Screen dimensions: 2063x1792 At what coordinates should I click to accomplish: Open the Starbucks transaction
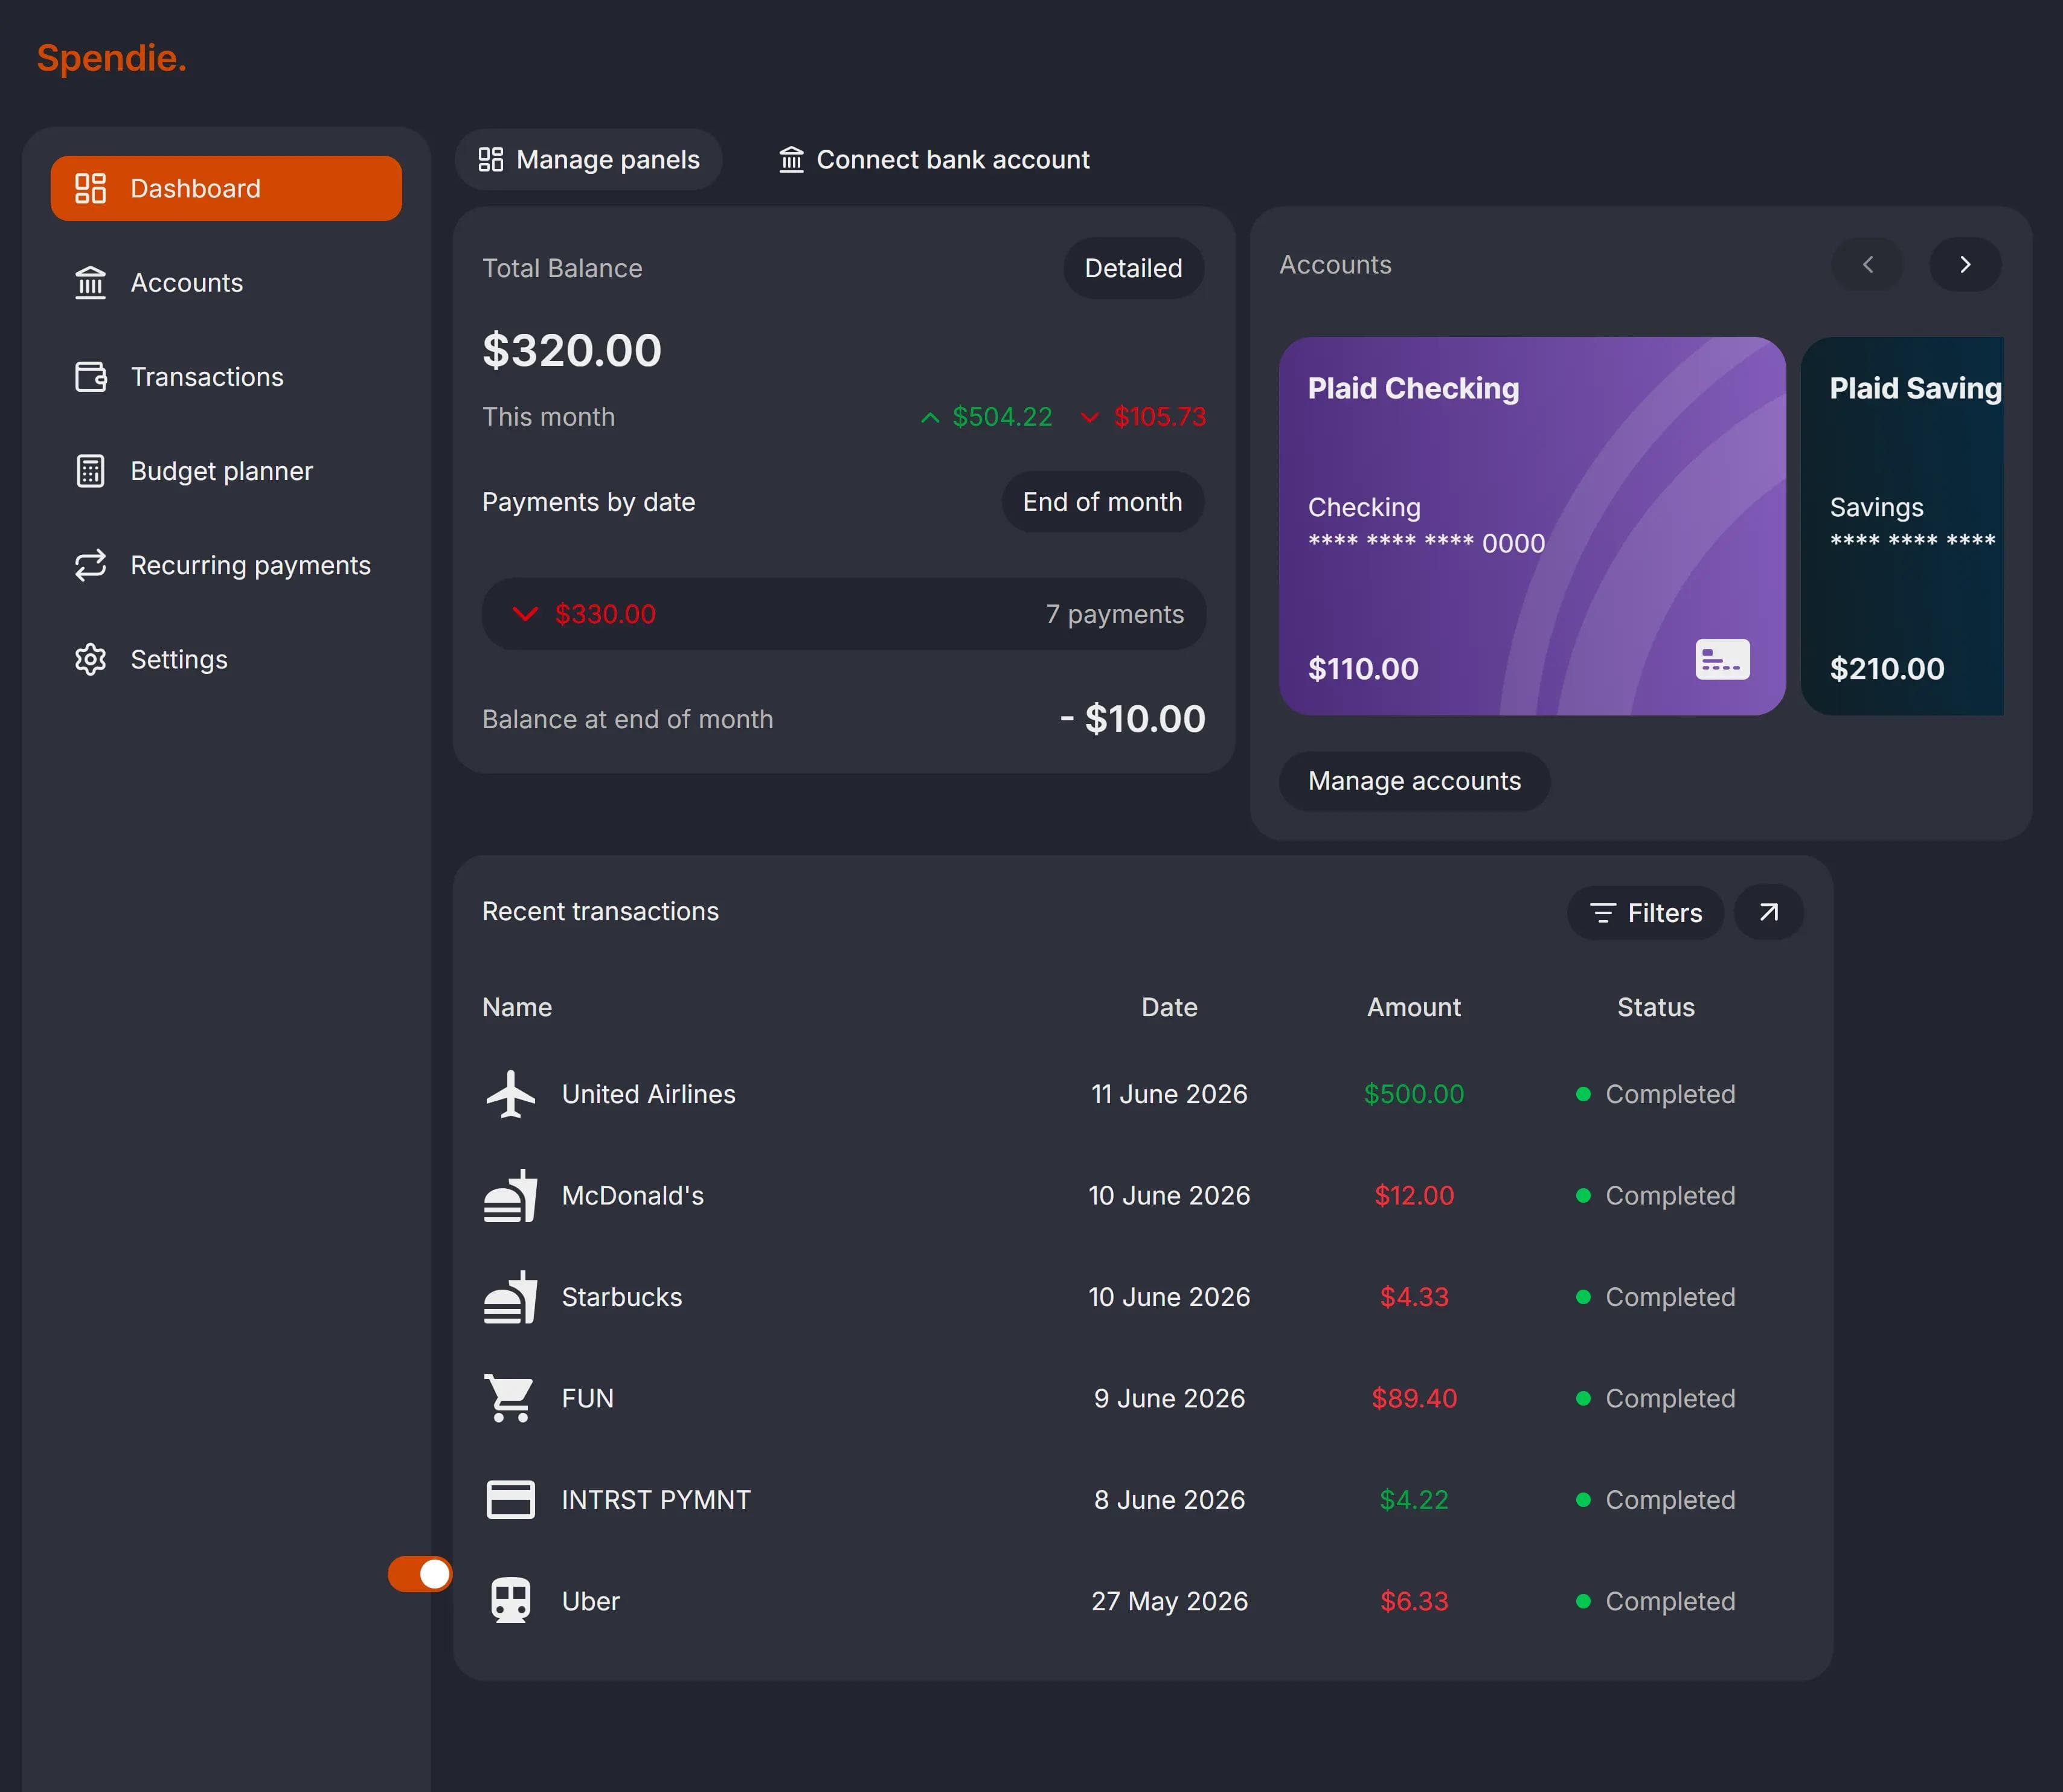[1143, 1297]
